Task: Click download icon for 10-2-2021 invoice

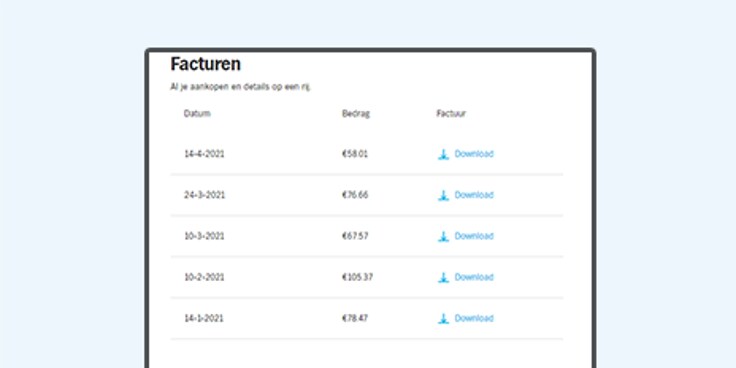Action: pos(443,277)
